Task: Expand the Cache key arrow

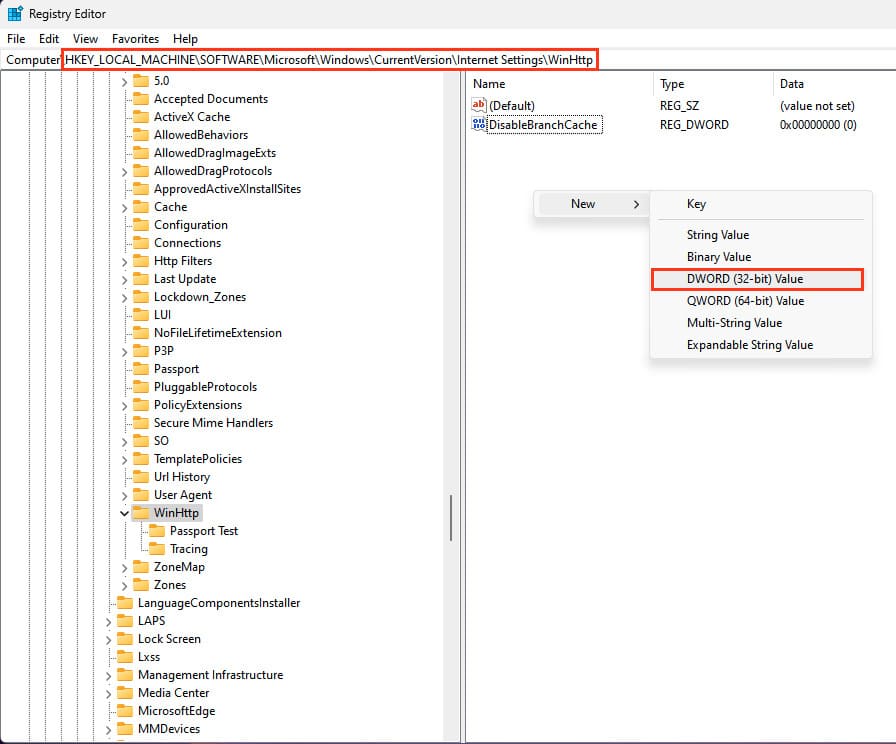Action: coord(125,207)
